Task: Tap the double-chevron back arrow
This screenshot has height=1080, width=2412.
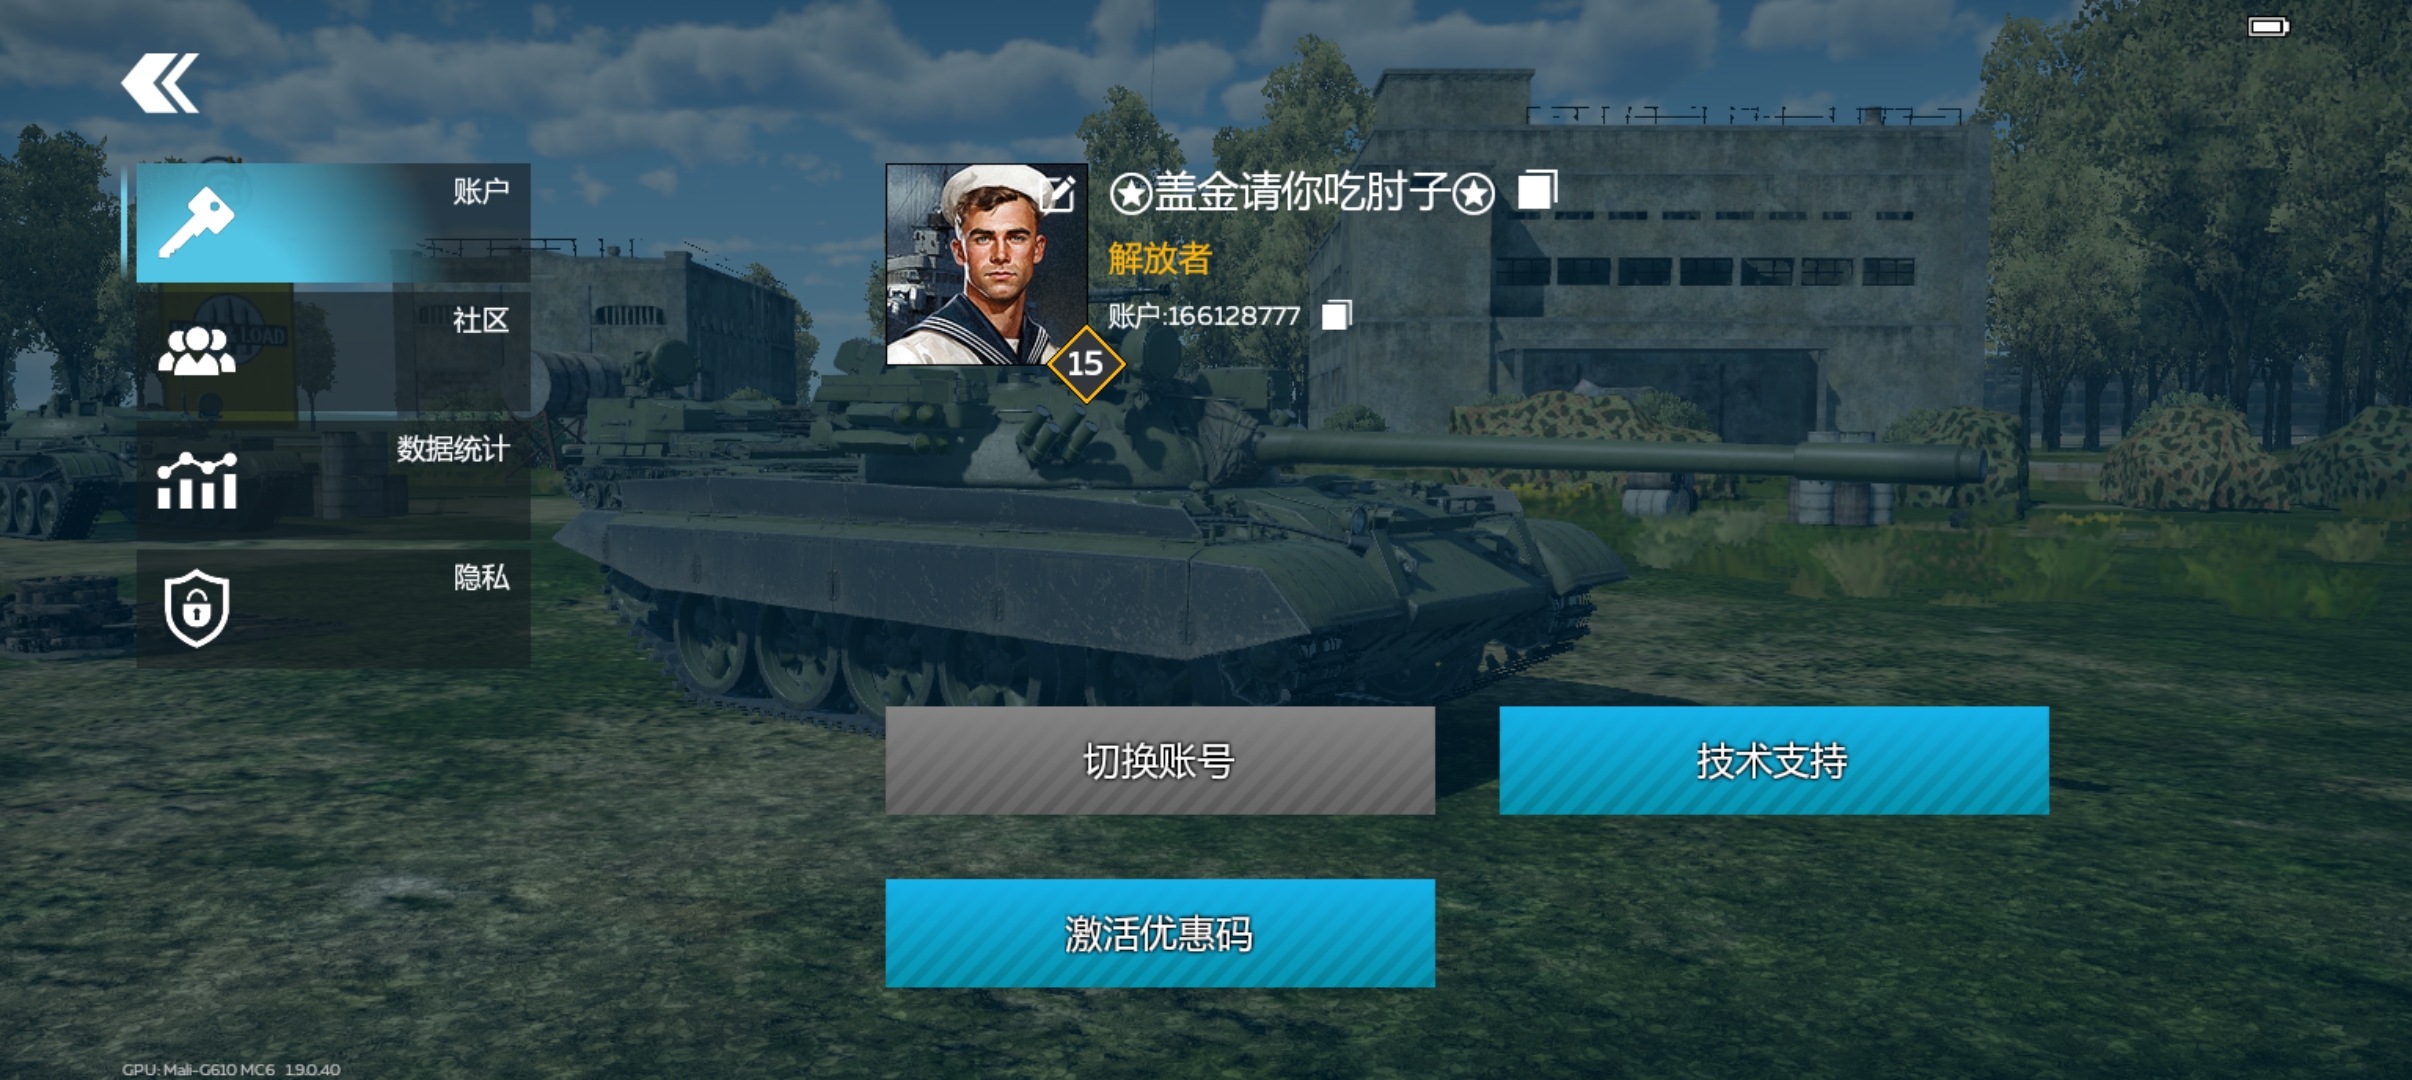Action: [160, 83]
